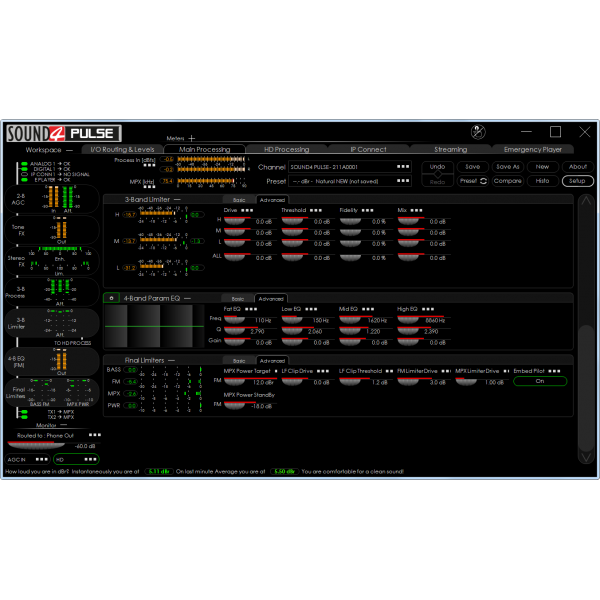
Task: Toggle the ANALOG 1 input indicator
Action: pyautogui.click(x=24, y=164)
